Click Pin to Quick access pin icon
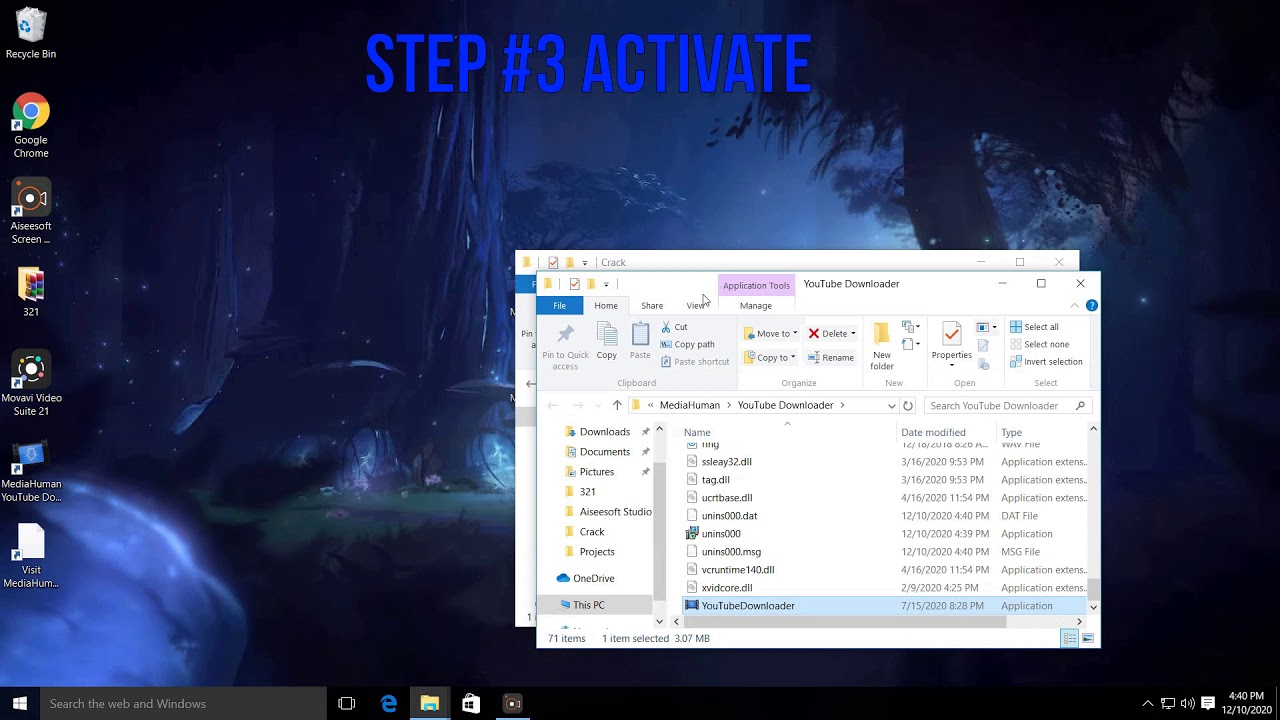The image size is (1280, 720). (565, 334)
